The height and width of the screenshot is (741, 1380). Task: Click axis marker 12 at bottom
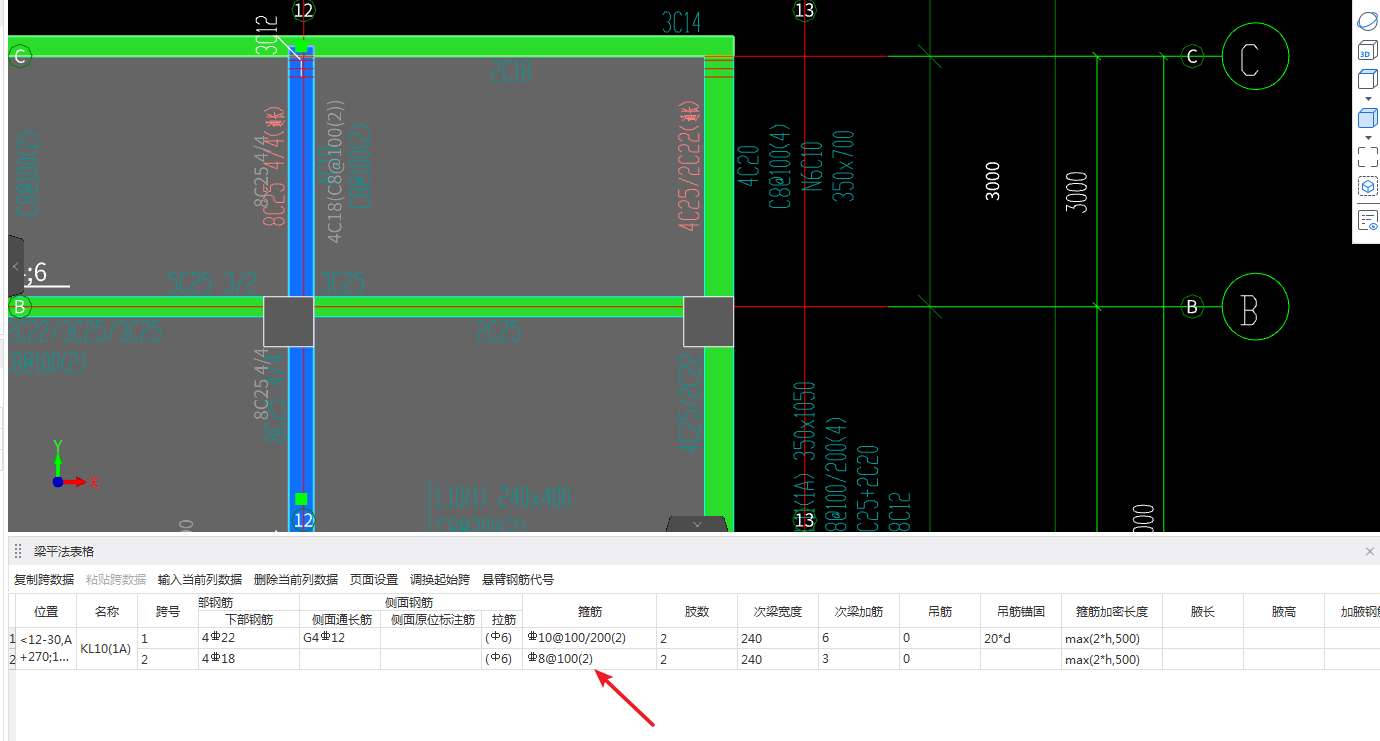302,520
